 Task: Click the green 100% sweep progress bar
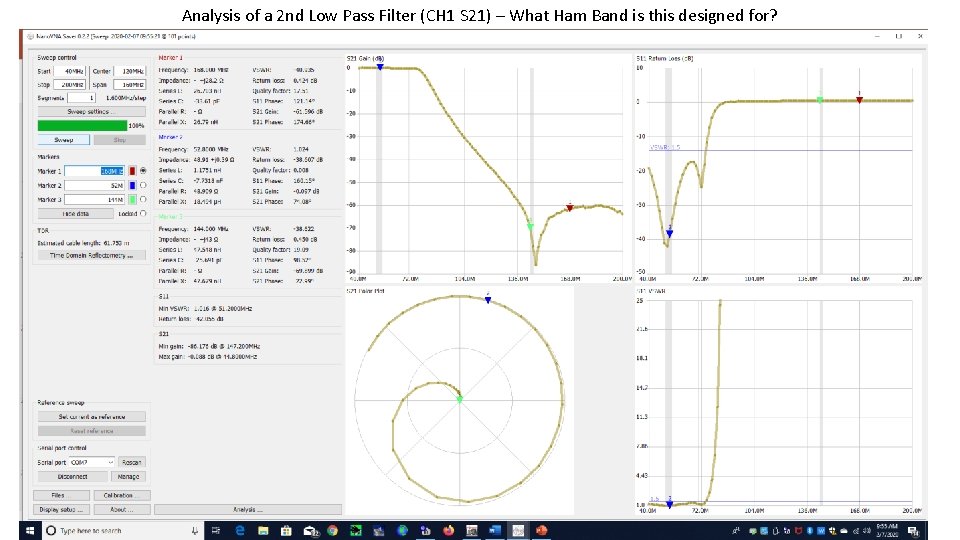pyautogui.click(x=82, y=126)
